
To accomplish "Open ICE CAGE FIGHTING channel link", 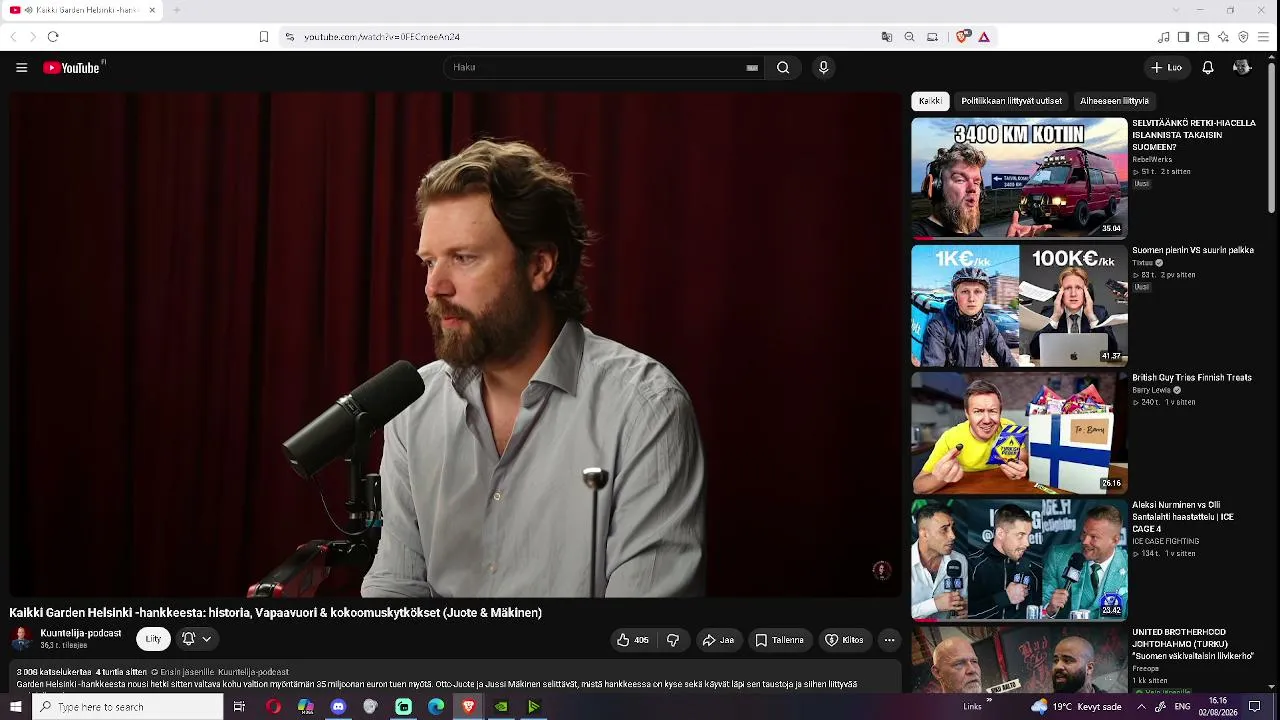I will tap(1166, 541).
